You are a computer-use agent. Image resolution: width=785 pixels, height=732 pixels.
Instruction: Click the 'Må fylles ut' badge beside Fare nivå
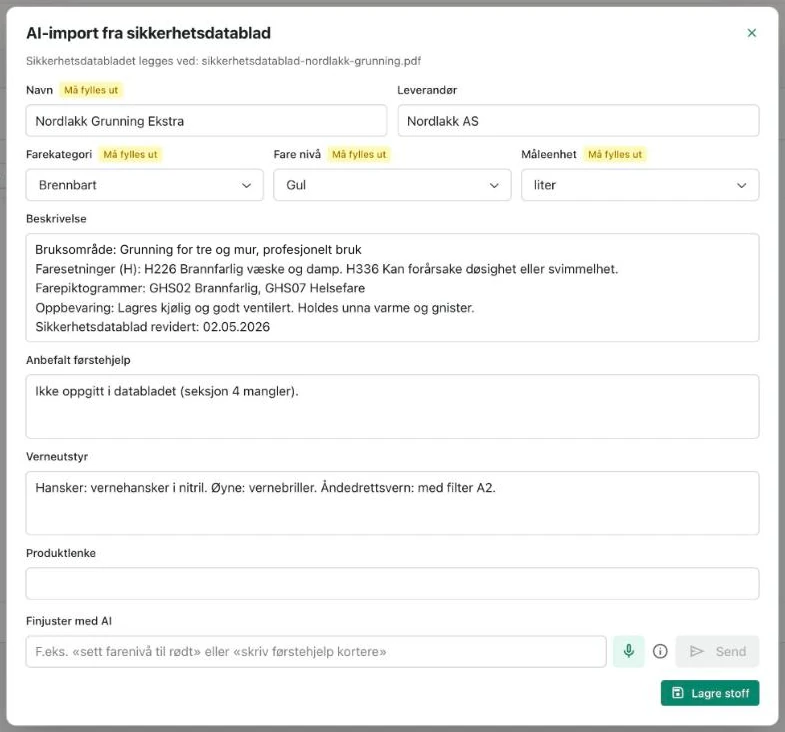(x=359, y=154)
